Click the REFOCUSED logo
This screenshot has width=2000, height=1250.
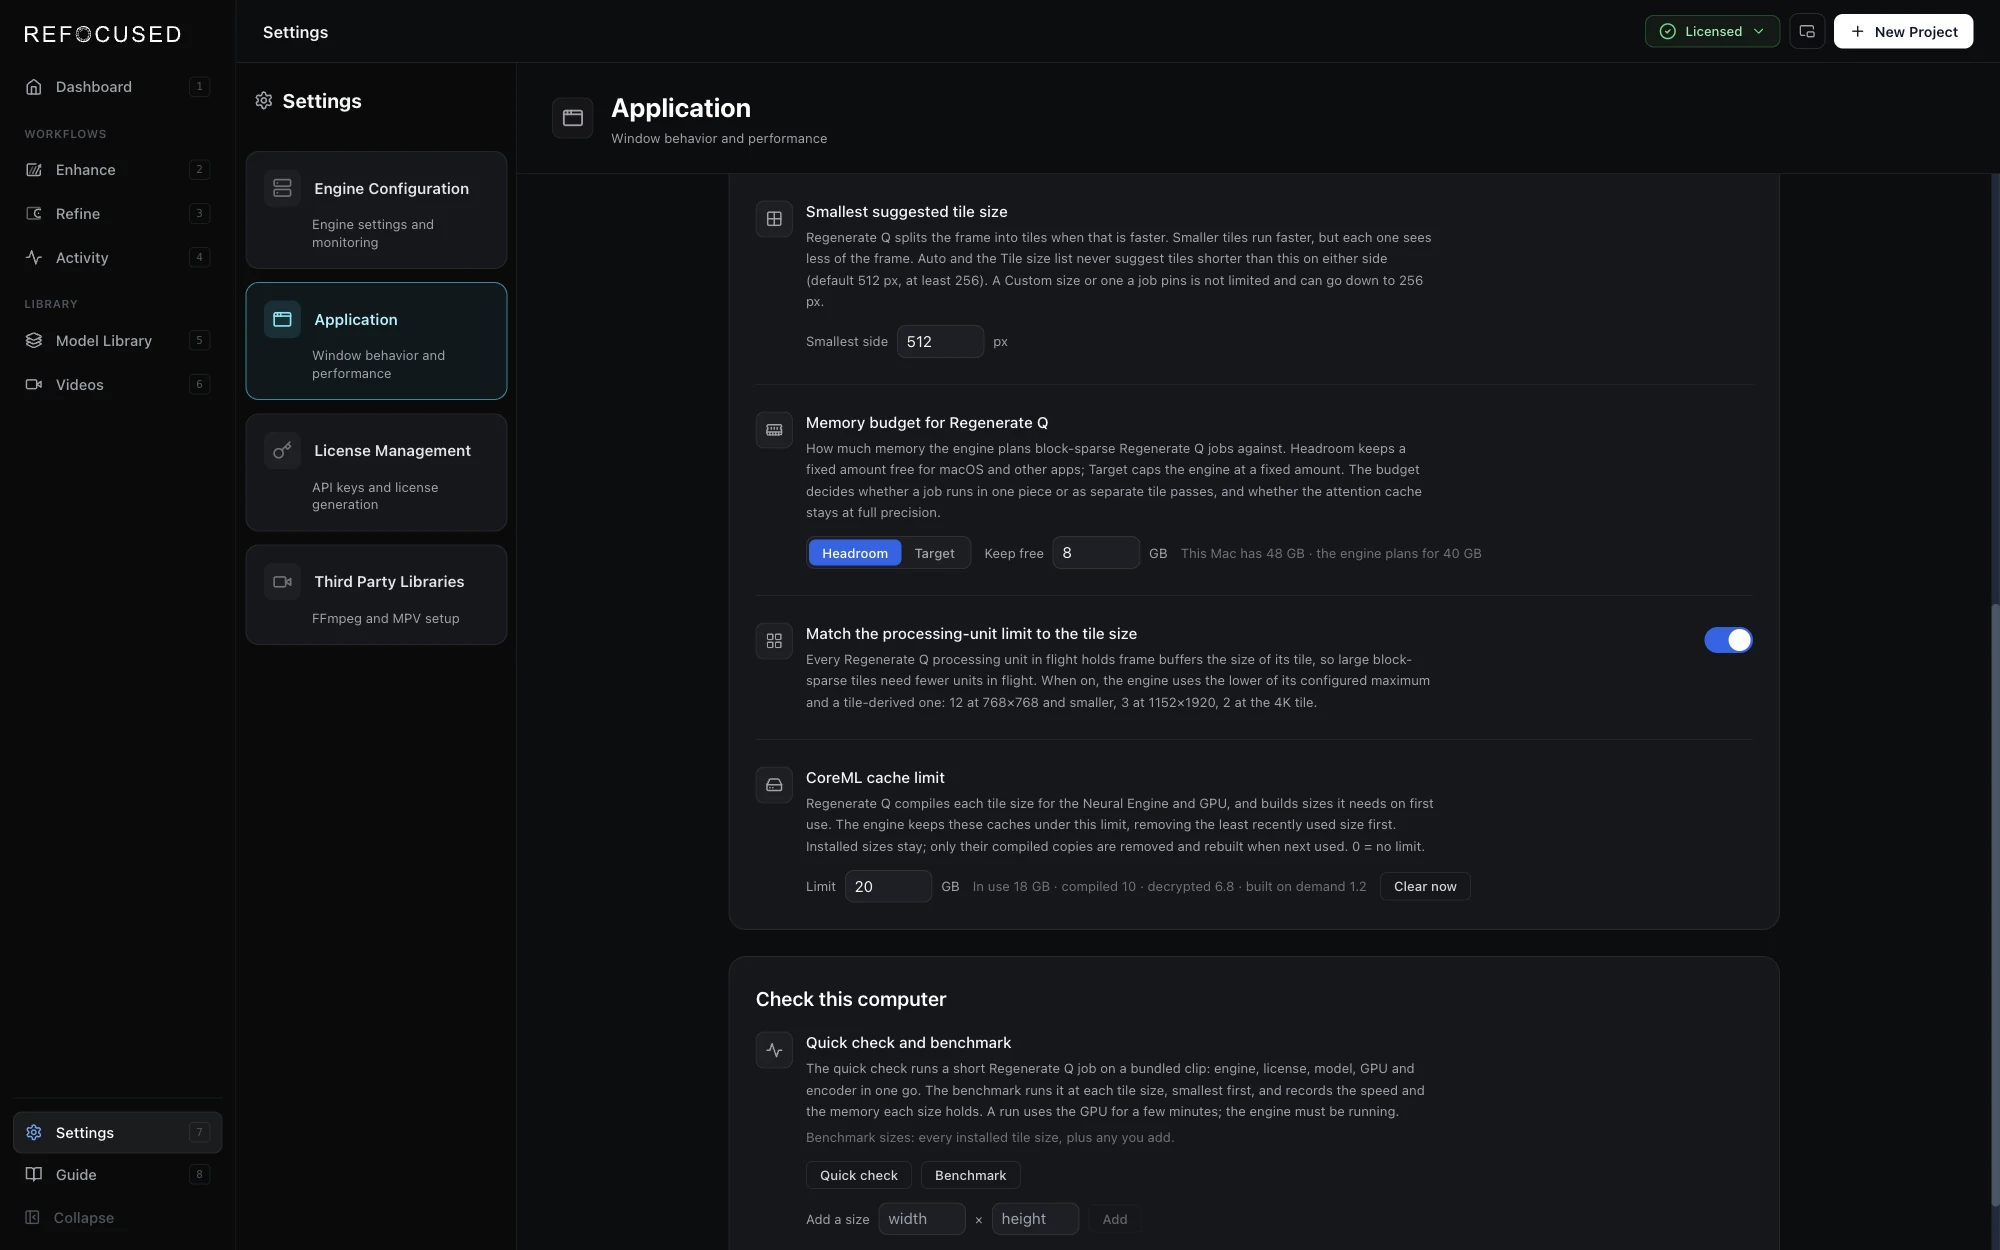tap(103, 34)
